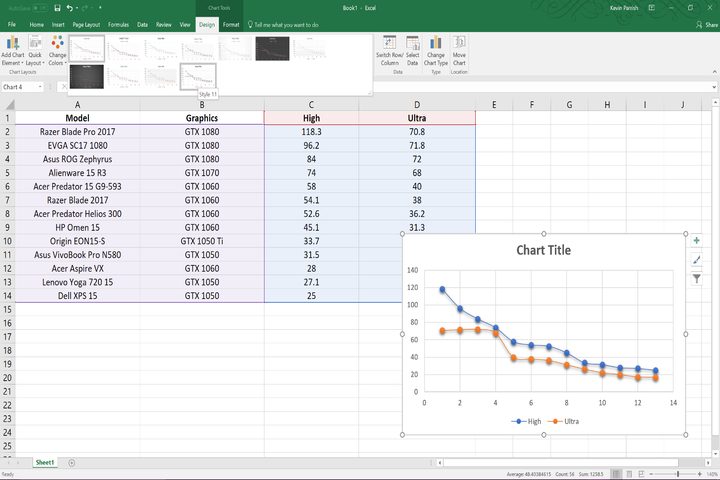Viewport: 720px width, 480px height.
Task: Click the Change Chart Type button
Action: coord(436,51)
